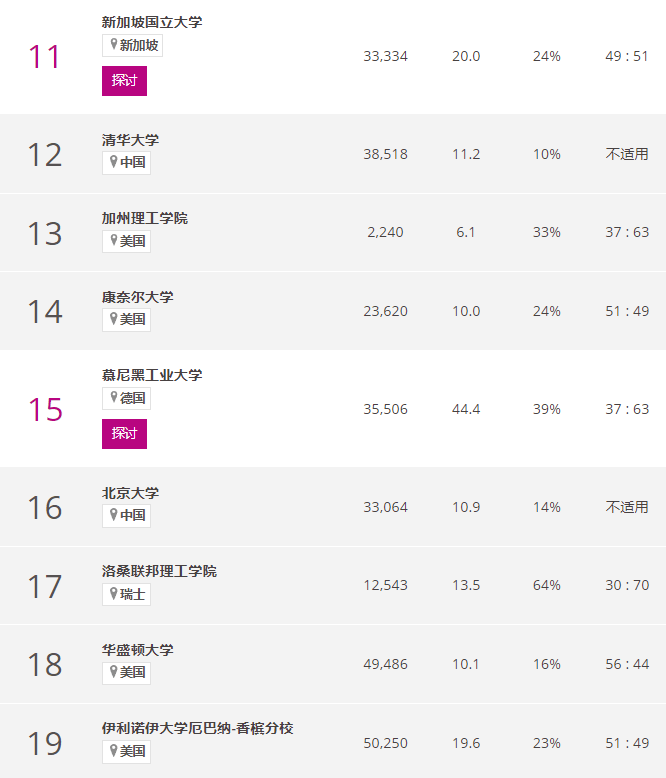Click the location pin icon beside 德国

(x=114, y=397)
